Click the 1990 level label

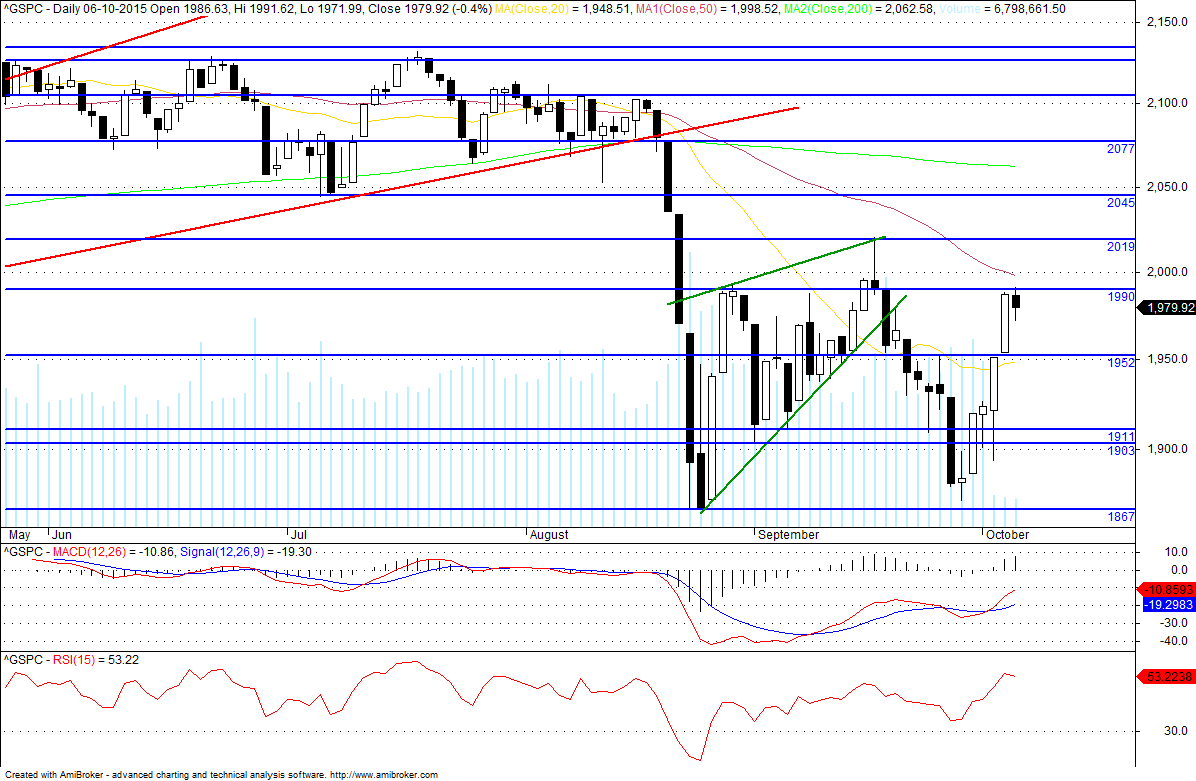1120,297
